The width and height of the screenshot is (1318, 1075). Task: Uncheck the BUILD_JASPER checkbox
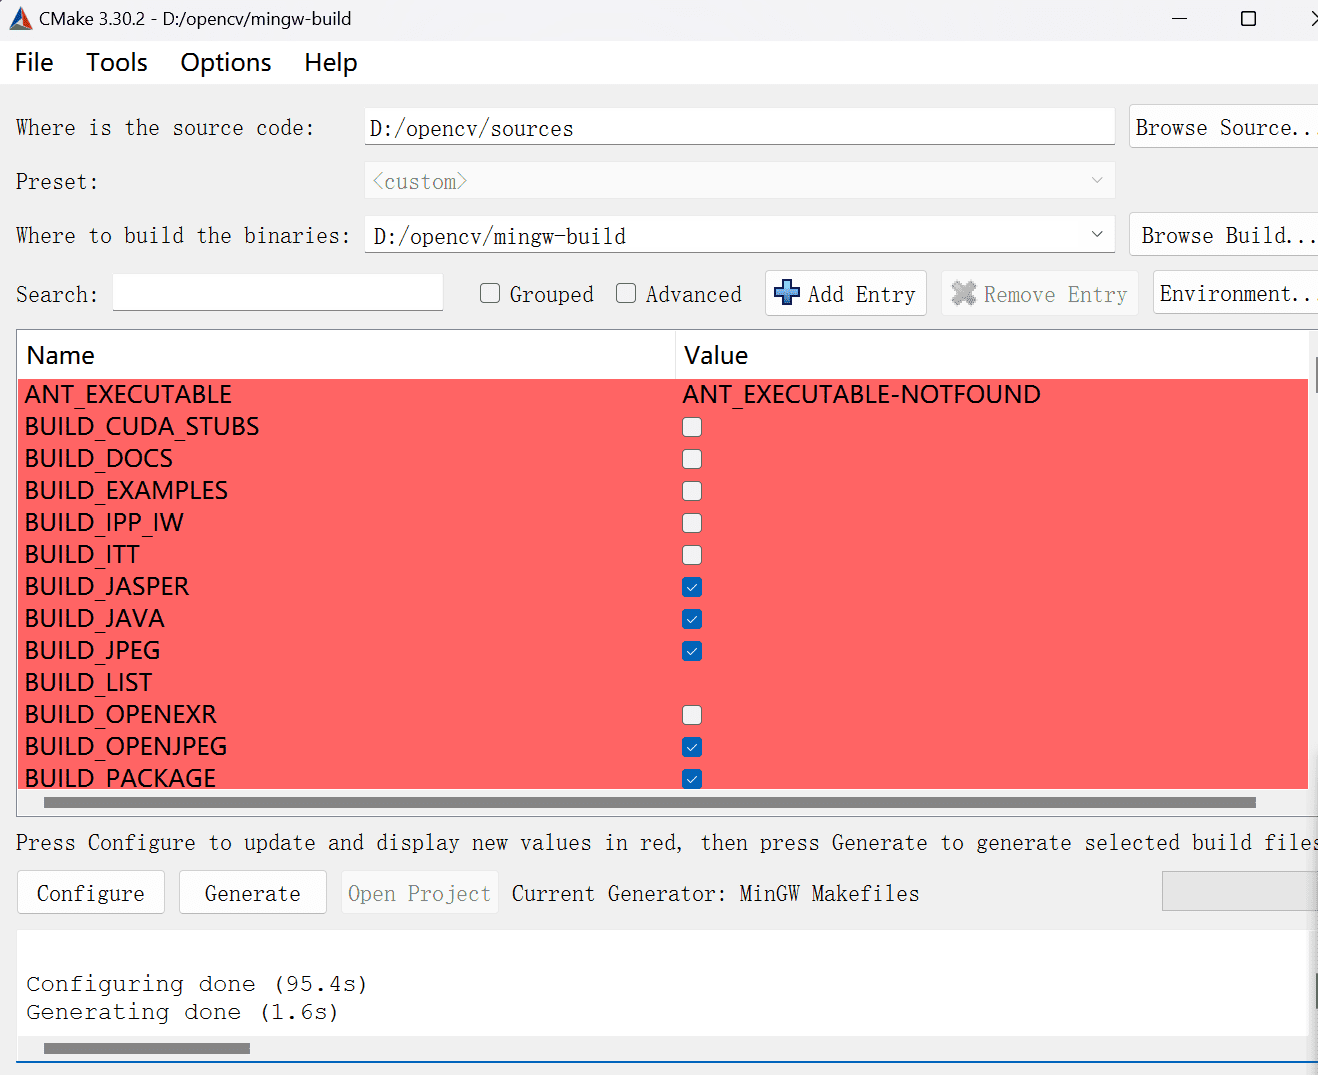click(x=692, y=587)
